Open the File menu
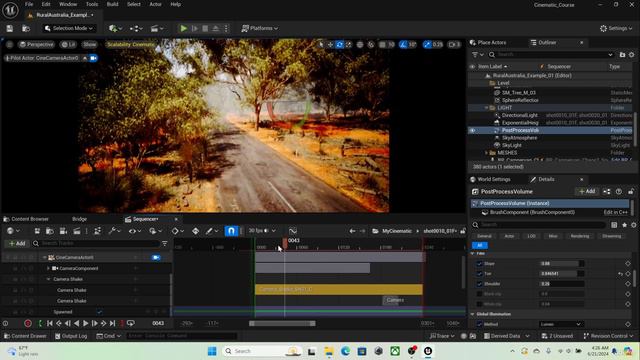 point(29,4)
